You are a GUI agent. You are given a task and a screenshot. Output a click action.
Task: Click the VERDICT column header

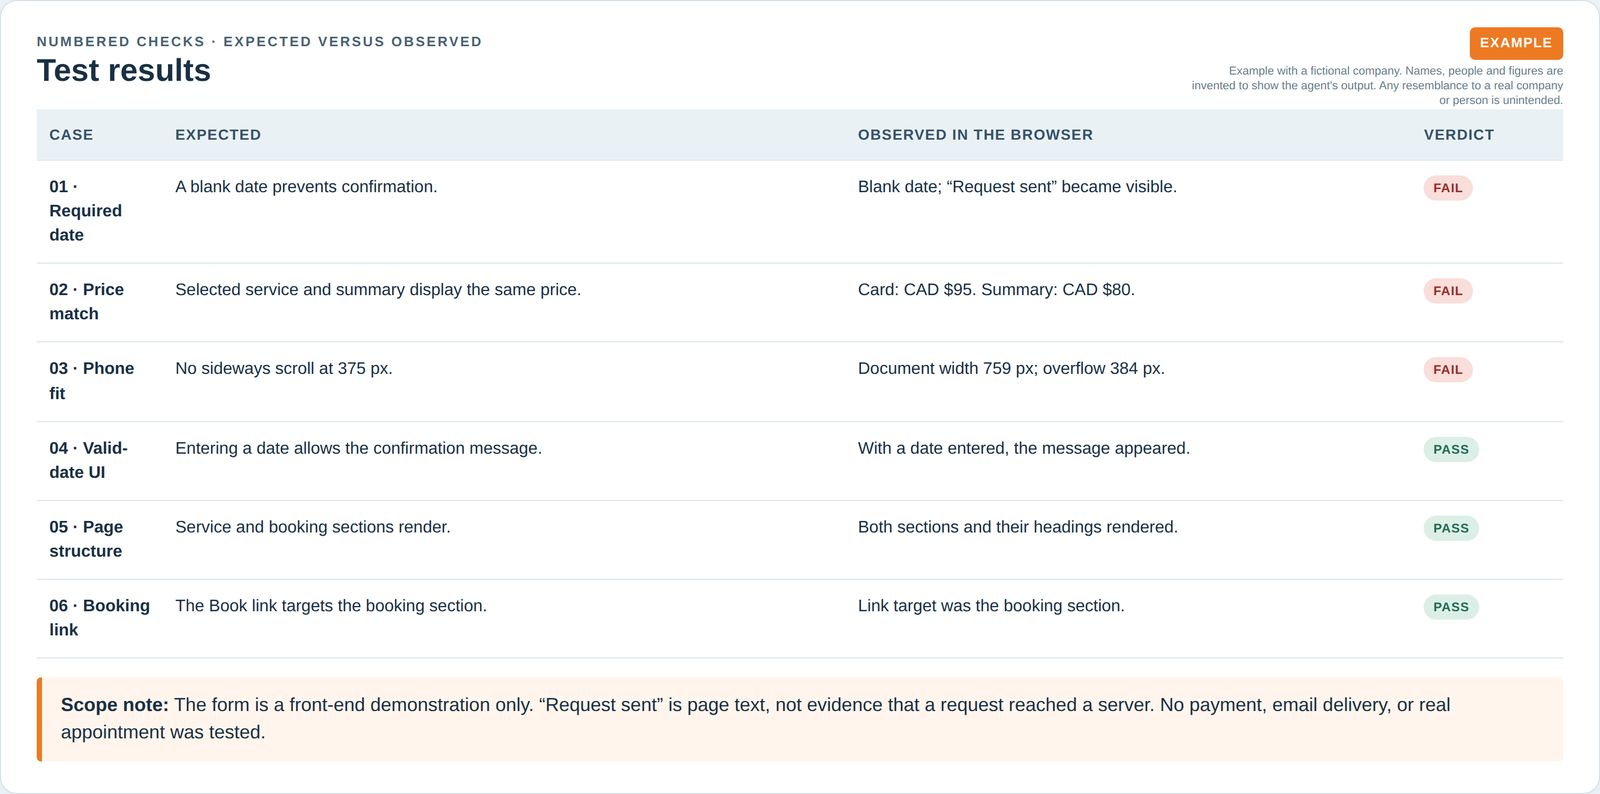point(1459,135)
